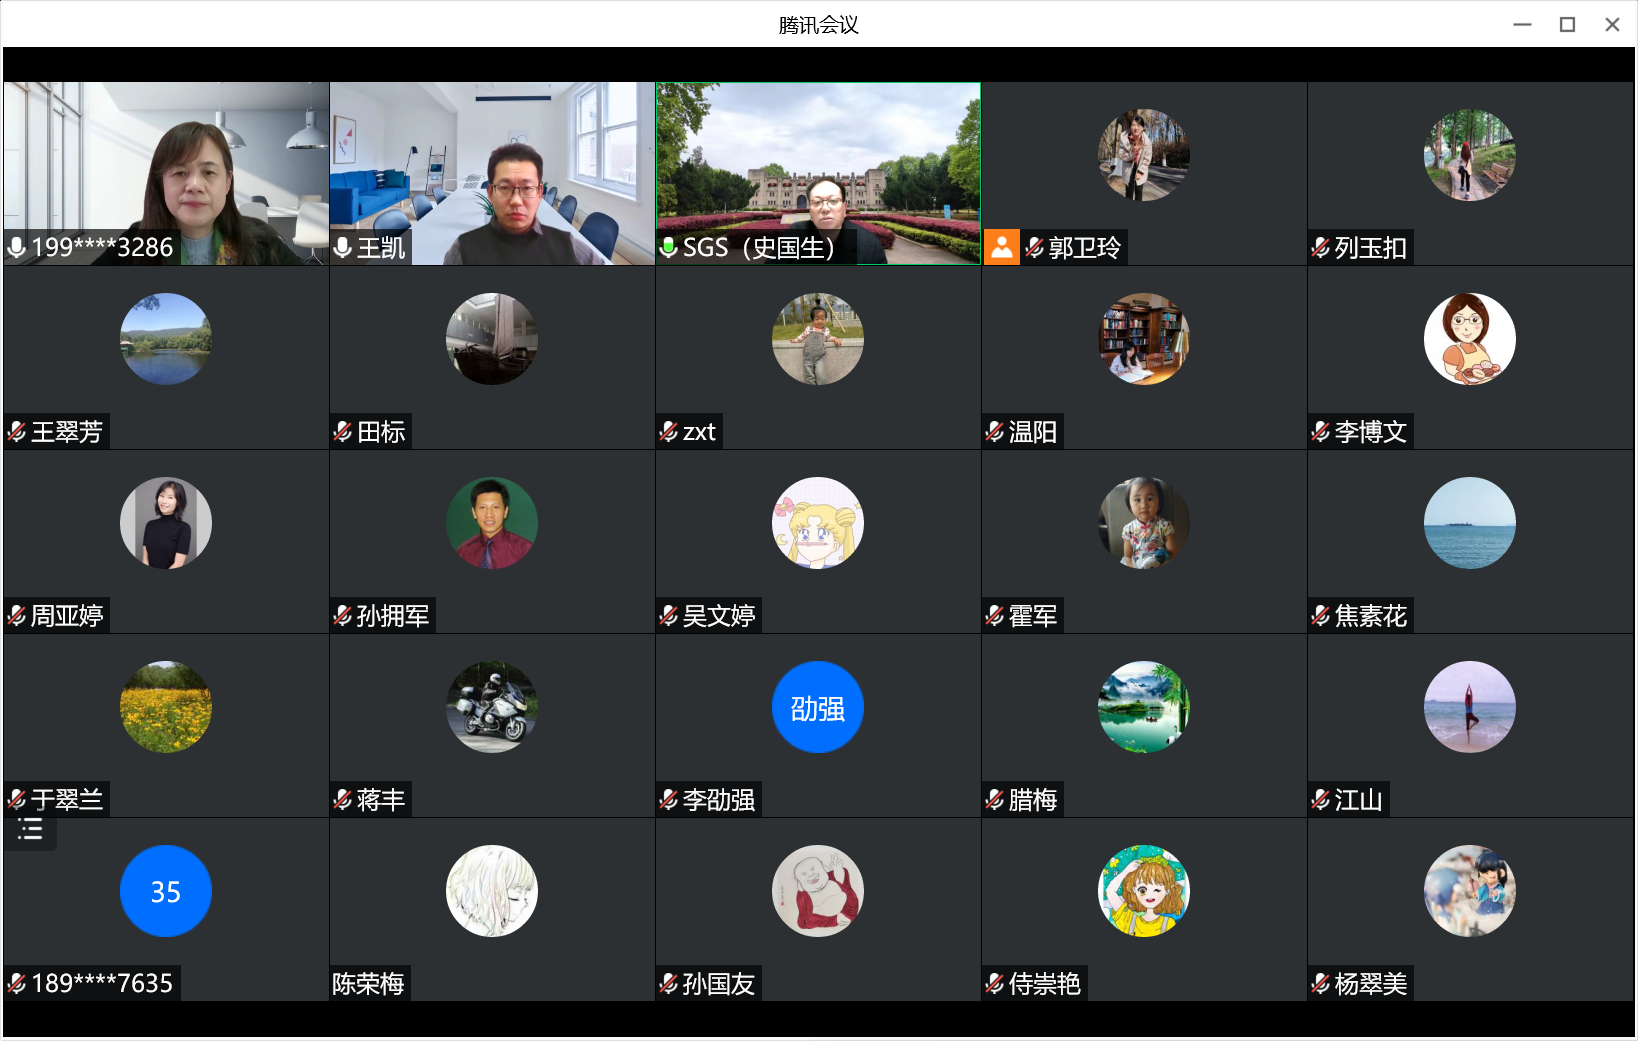Click the muted microphone icon of 杨翠美
The image size is (1638, 1041).
coord(1321,983)
